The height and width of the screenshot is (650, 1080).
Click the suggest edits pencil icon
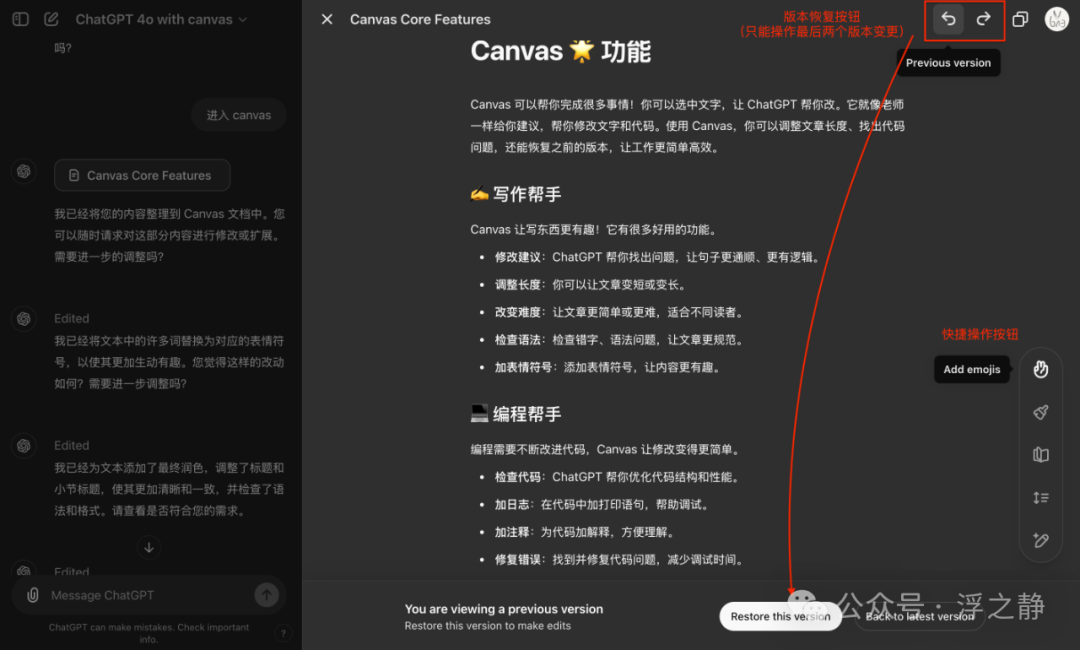click(1041, 541)
